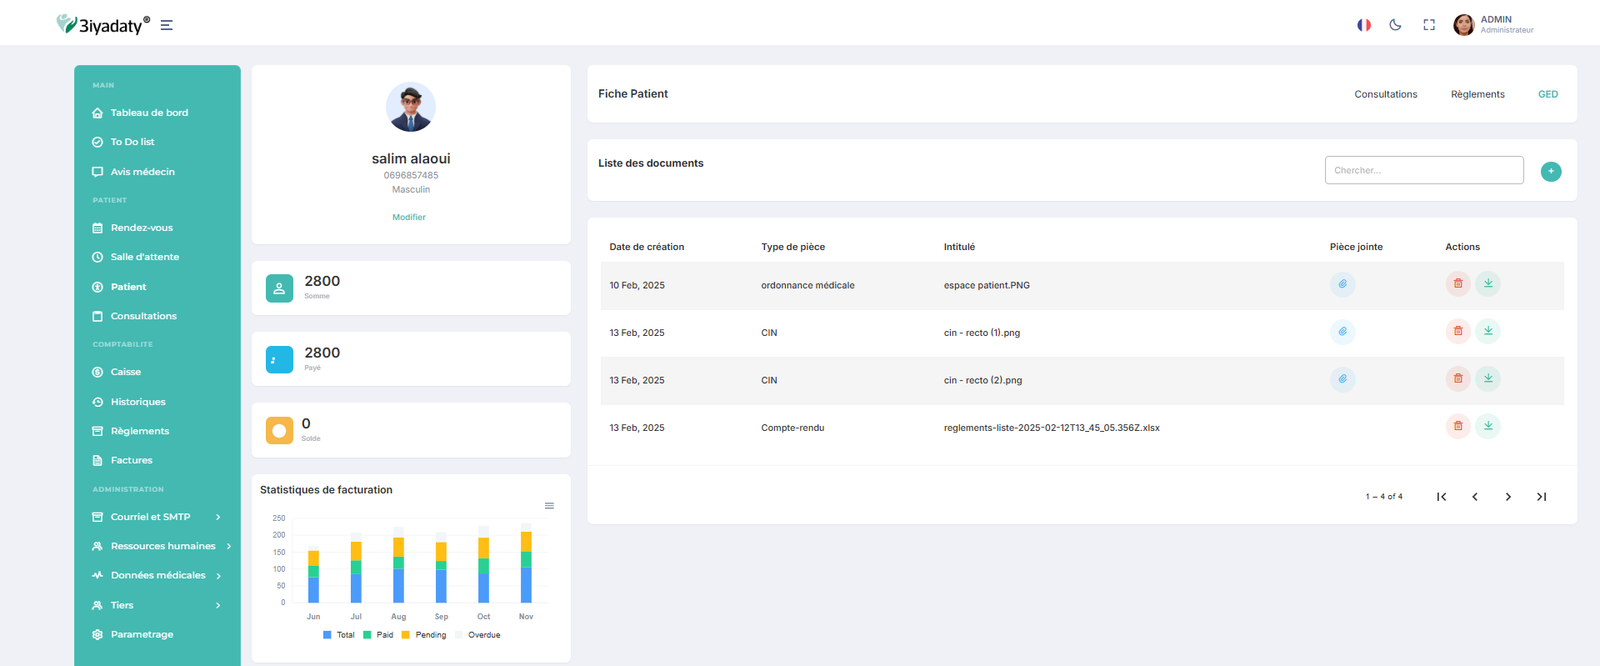Viewport: 1600px width, 666px height.
Task: Toggle the Pending series in chart legend
Action: point(424,635)
